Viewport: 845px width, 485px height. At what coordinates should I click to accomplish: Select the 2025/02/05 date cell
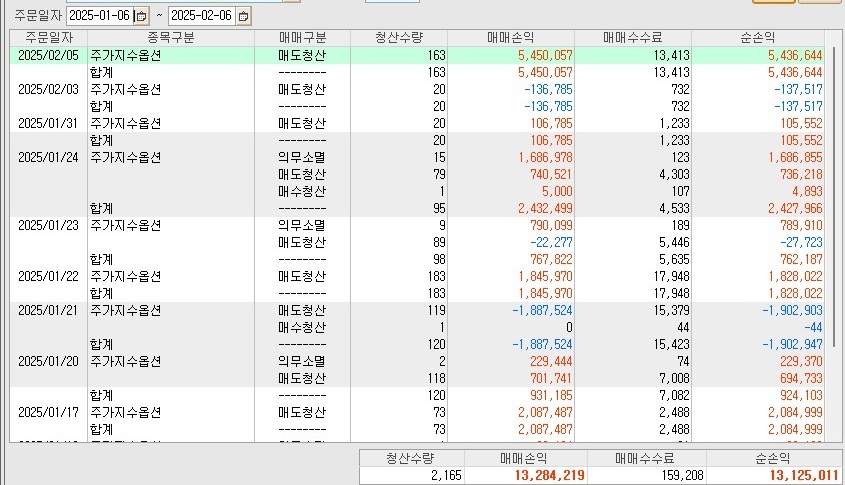coord(49,56)
